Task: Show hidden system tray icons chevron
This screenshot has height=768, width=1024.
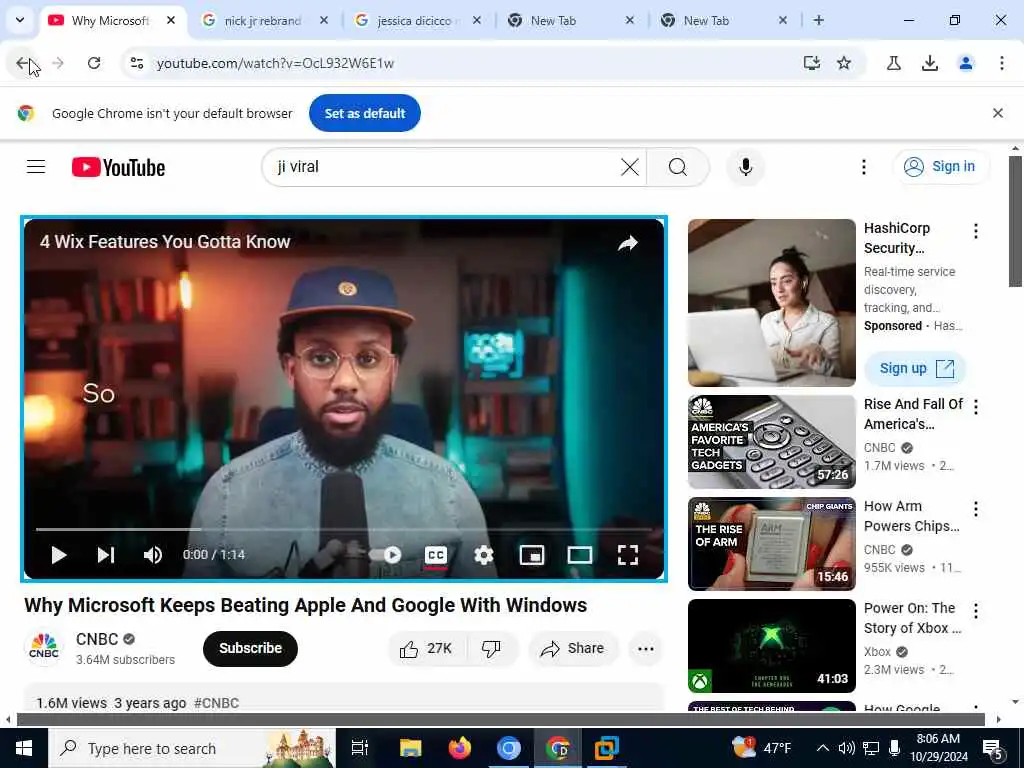Action: coord(823,748)
